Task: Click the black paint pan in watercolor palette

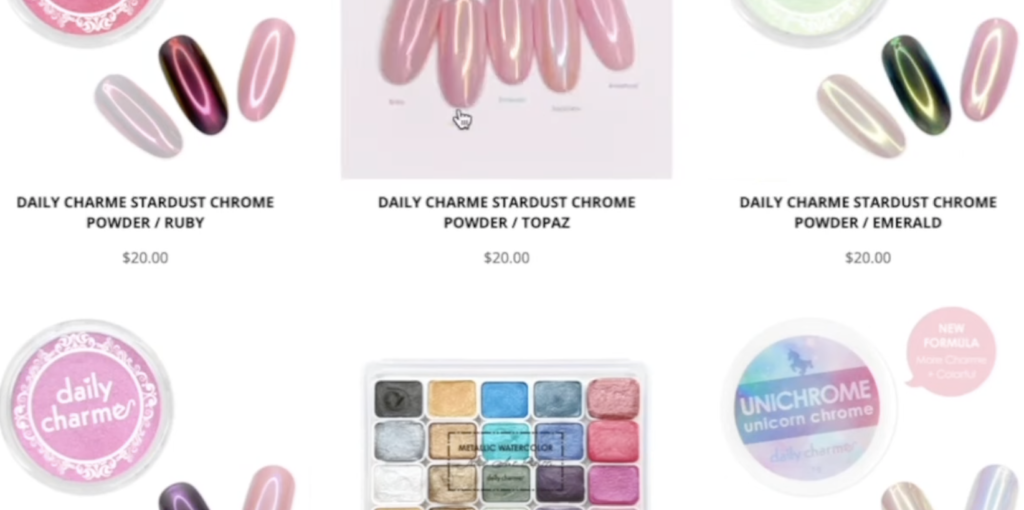Action: (398, 399)
